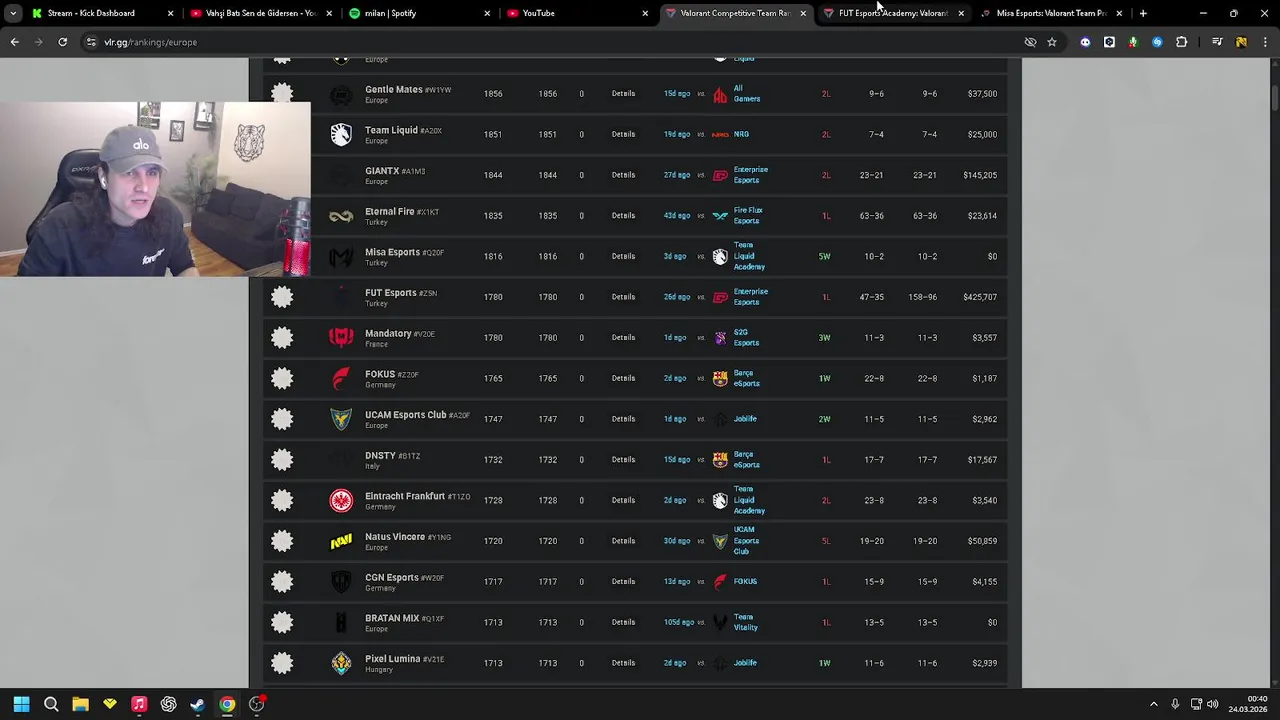Bookmark this page with the star icon
1280x720 pixels.
[1052, 42]
